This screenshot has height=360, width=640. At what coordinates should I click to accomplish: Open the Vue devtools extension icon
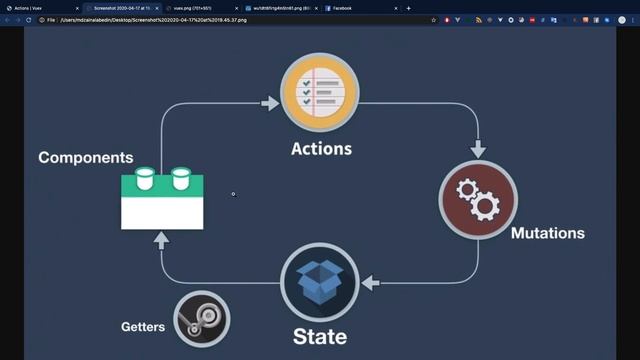pos(458,20)
